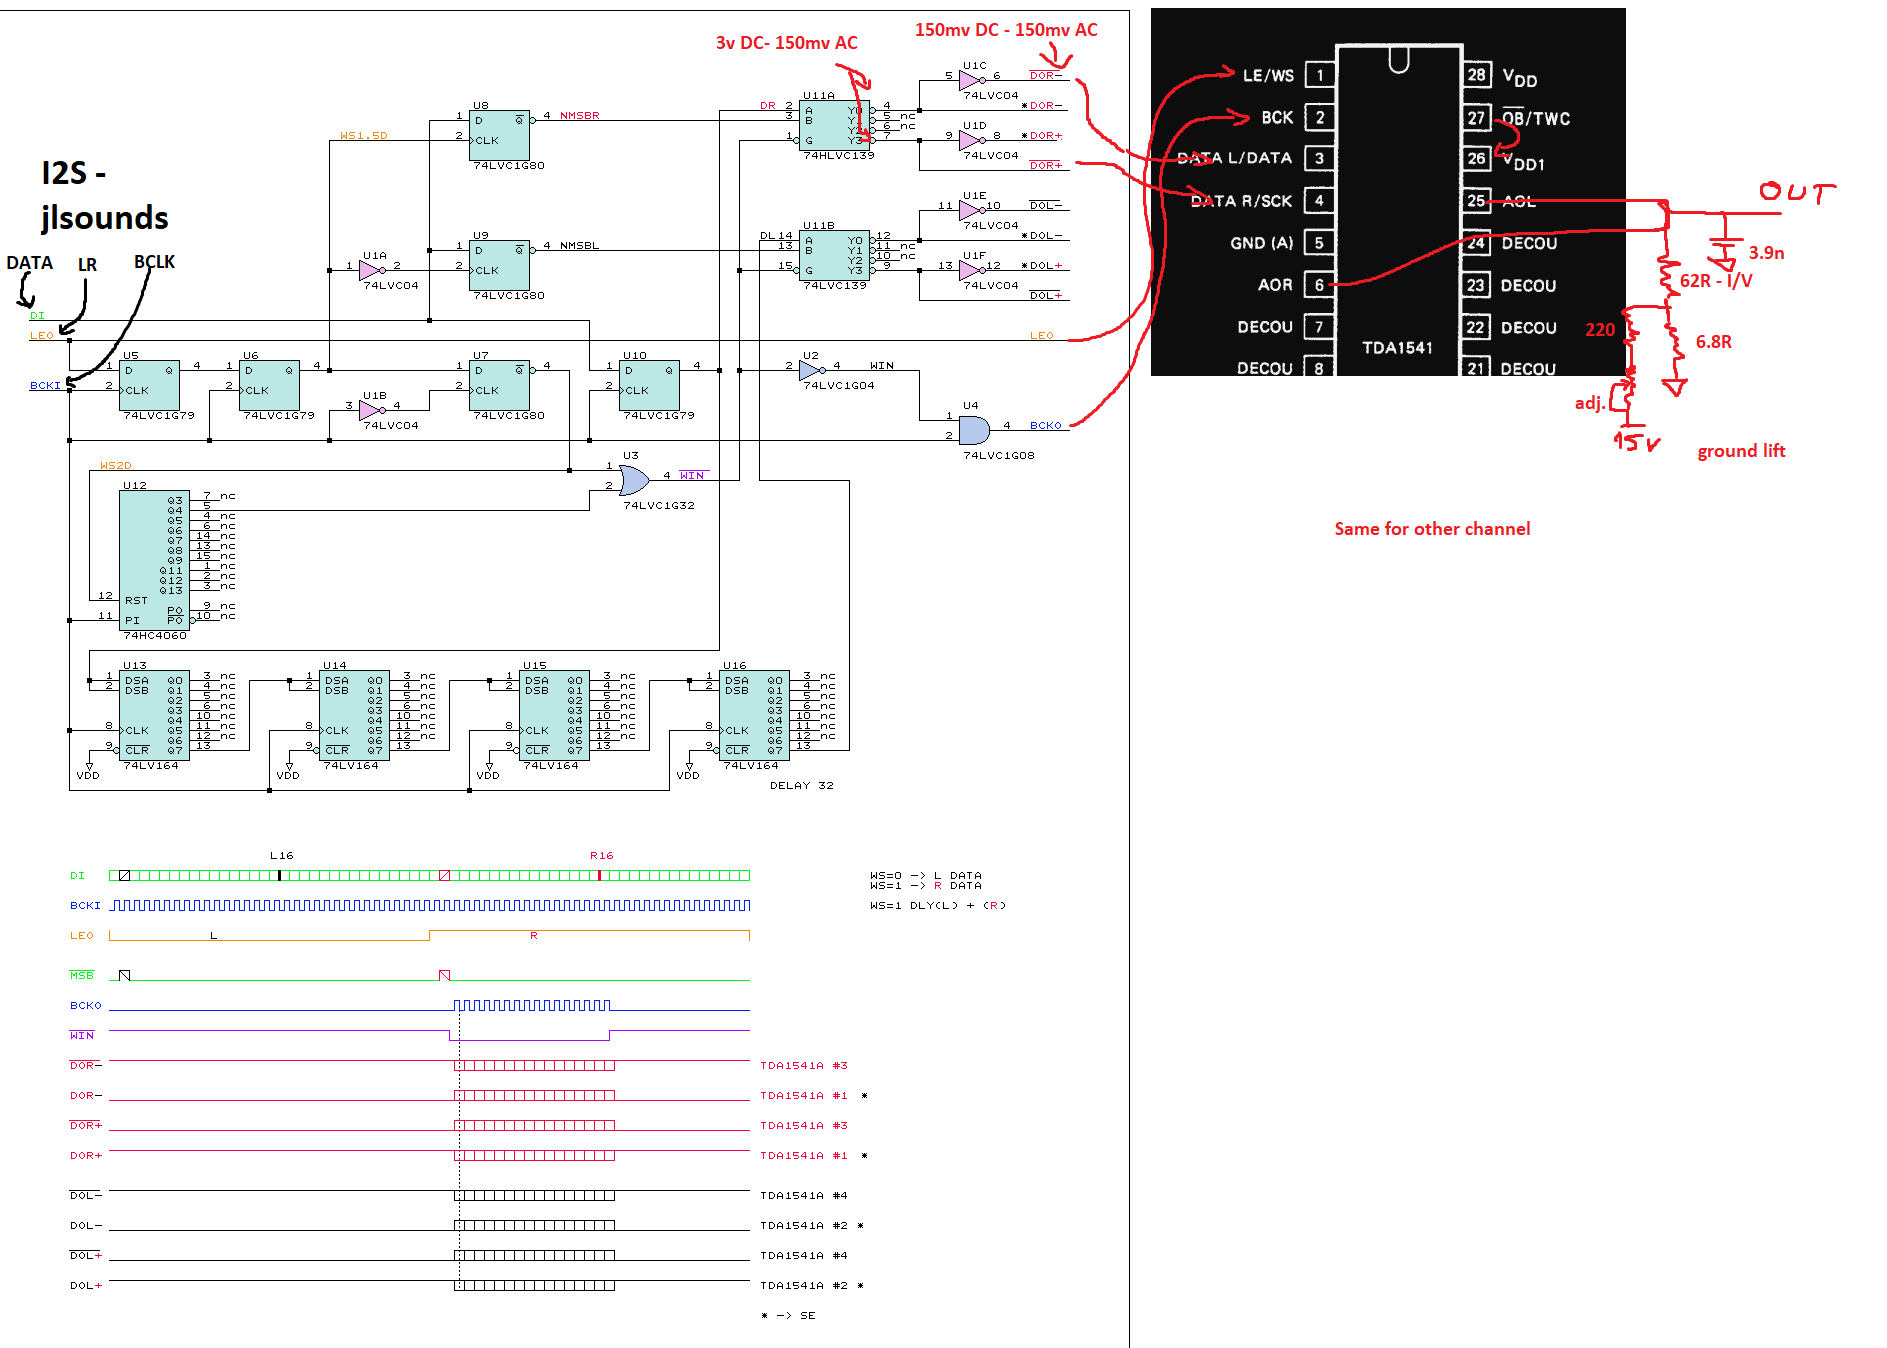This screenshot has height=1348, width=1887.
Task: Click the 'L16' timing diagram marker
Action: point(282,855)
